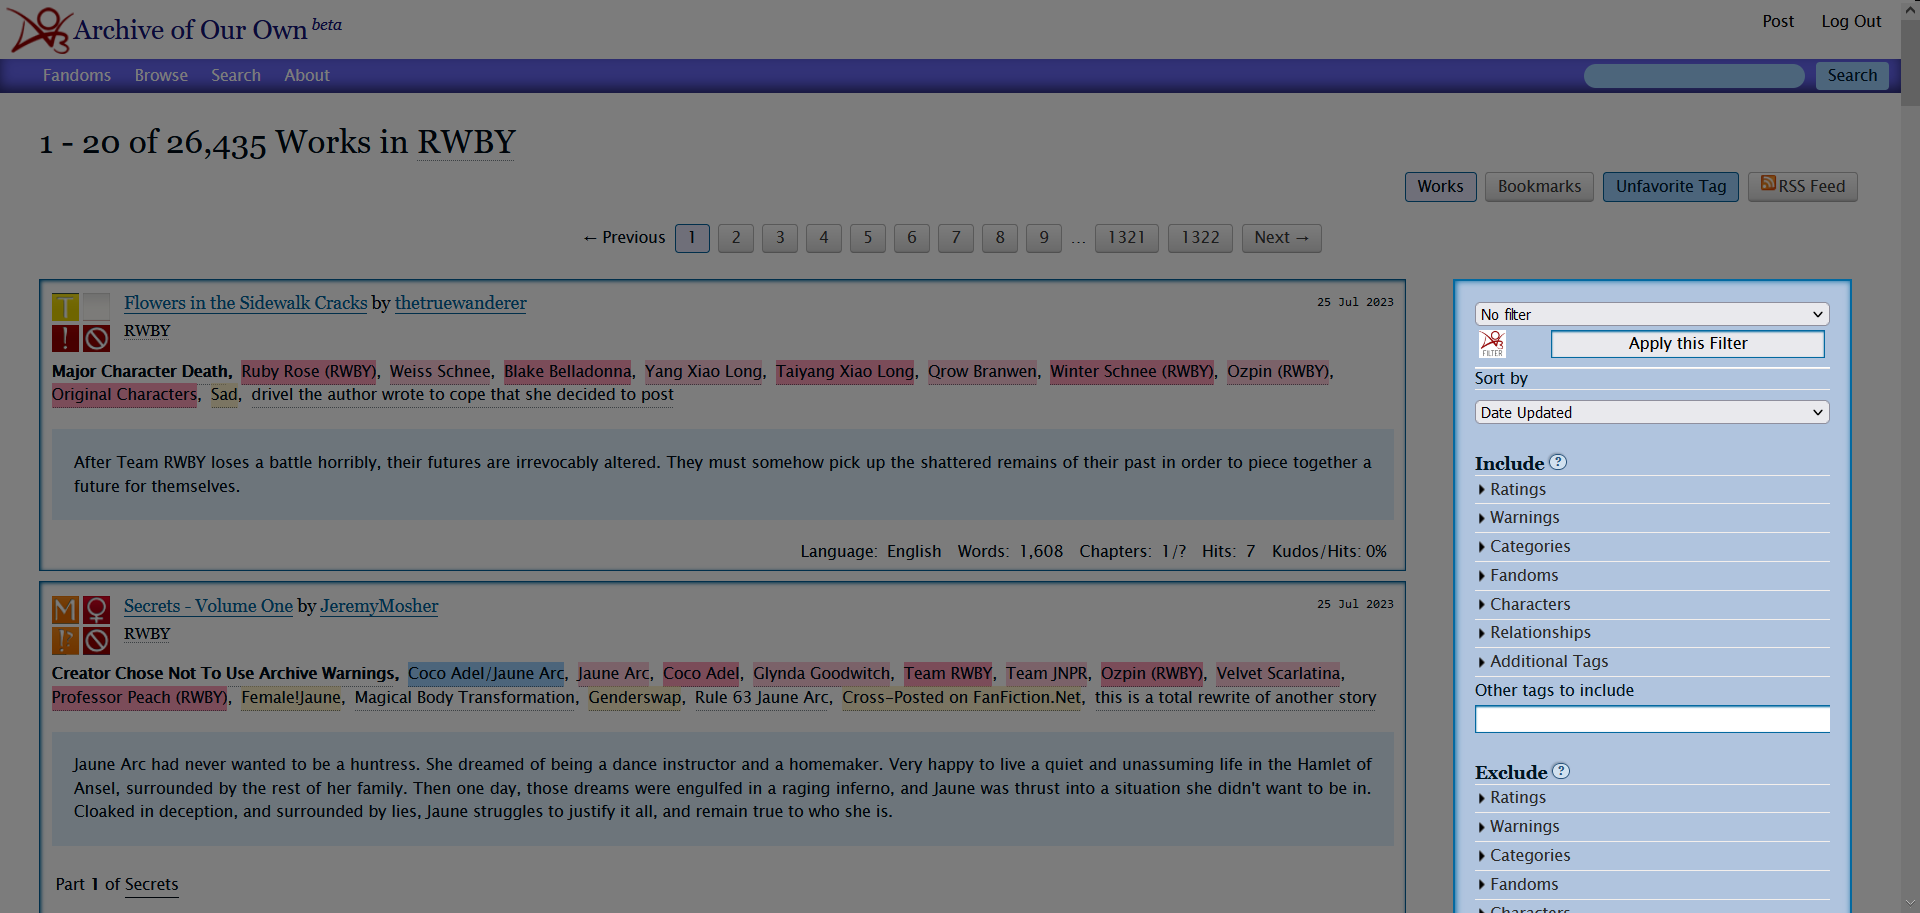Open the No filter dropdown

tap(1652, 314)
